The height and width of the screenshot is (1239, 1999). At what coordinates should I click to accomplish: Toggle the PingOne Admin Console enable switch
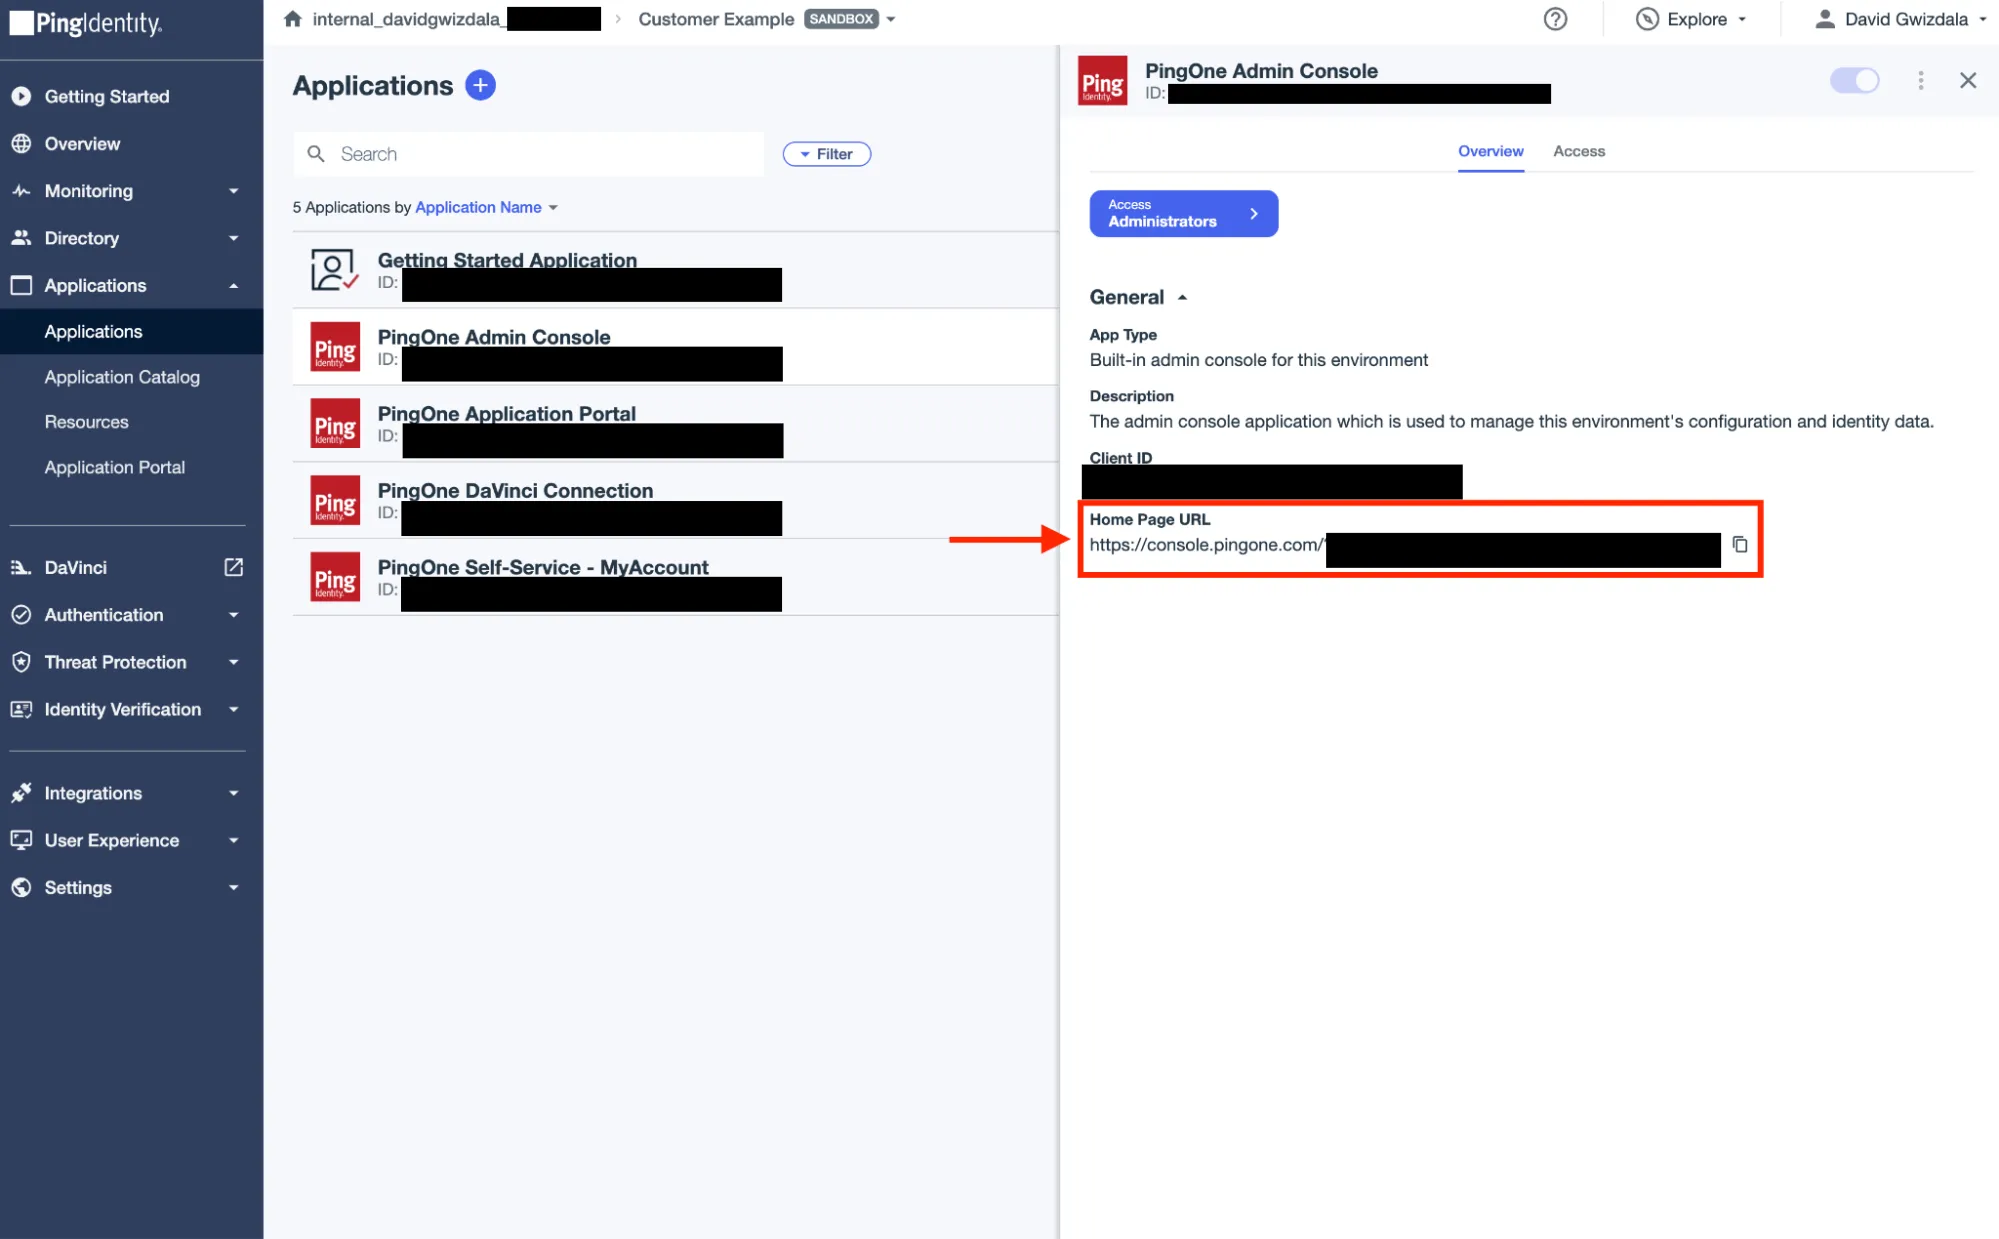tap(1854, 80)
